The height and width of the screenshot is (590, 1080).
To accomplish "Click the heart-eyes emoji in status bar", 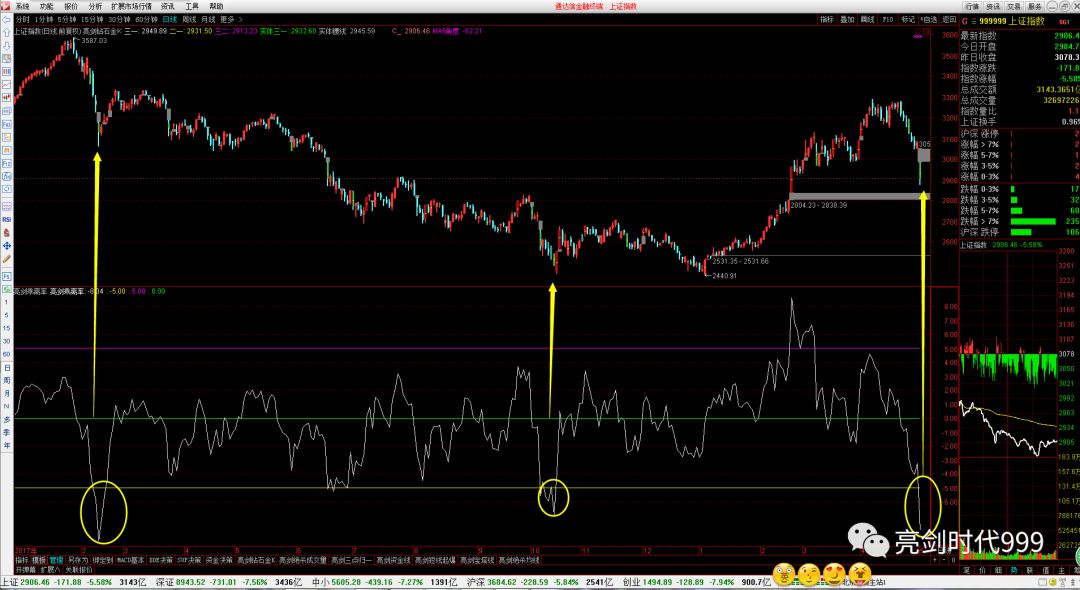I will click(x=834, y=574).
